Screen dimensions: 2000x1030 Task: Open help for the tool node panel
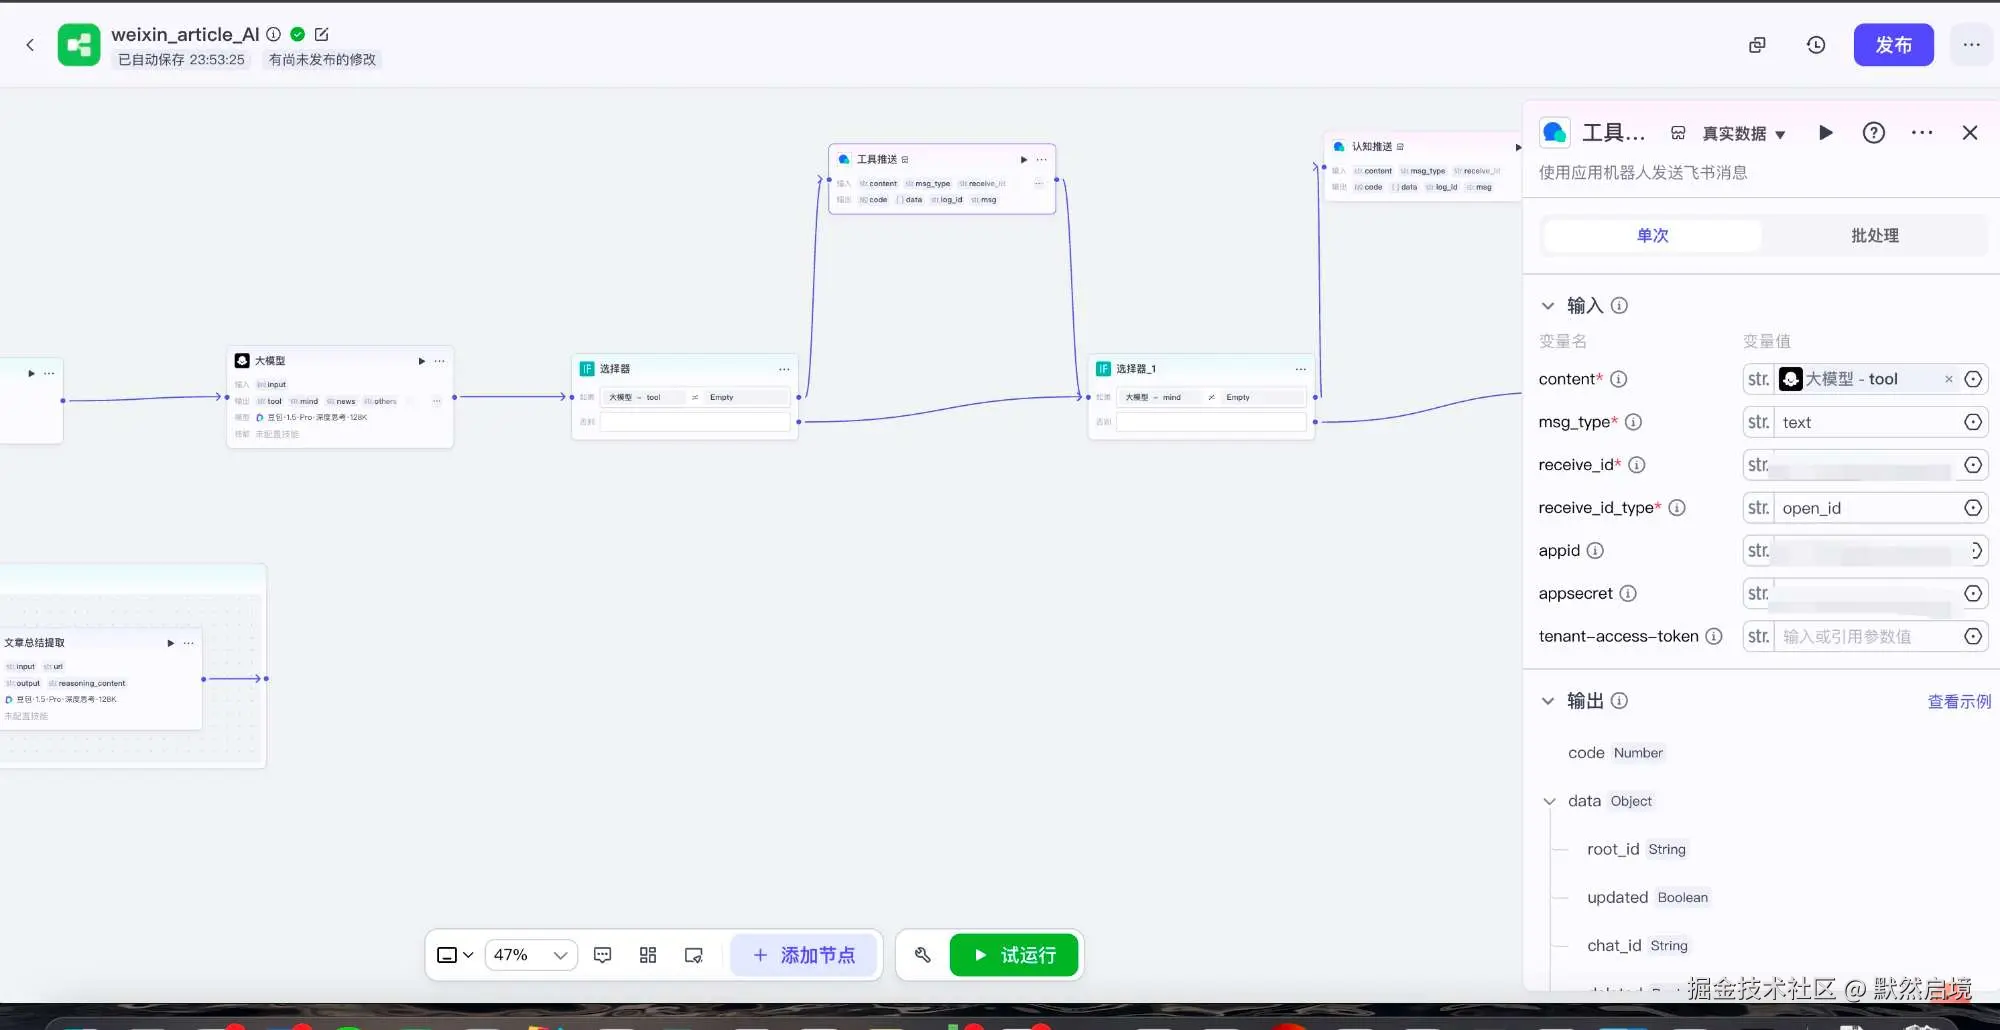pos(1874,133)
